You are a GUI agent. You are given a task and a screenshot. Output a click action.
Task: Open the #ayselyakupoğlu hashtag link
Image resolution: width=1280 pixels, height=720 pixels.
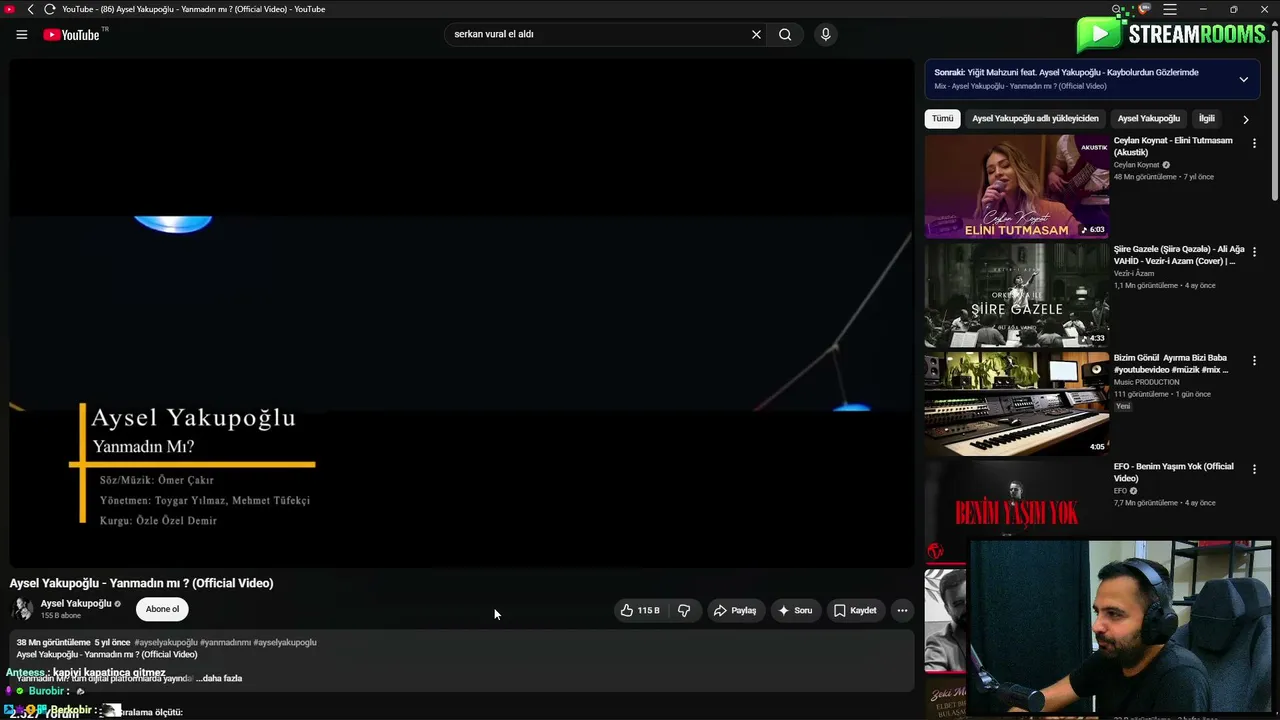pyautogui.click(x=166, y=643)
